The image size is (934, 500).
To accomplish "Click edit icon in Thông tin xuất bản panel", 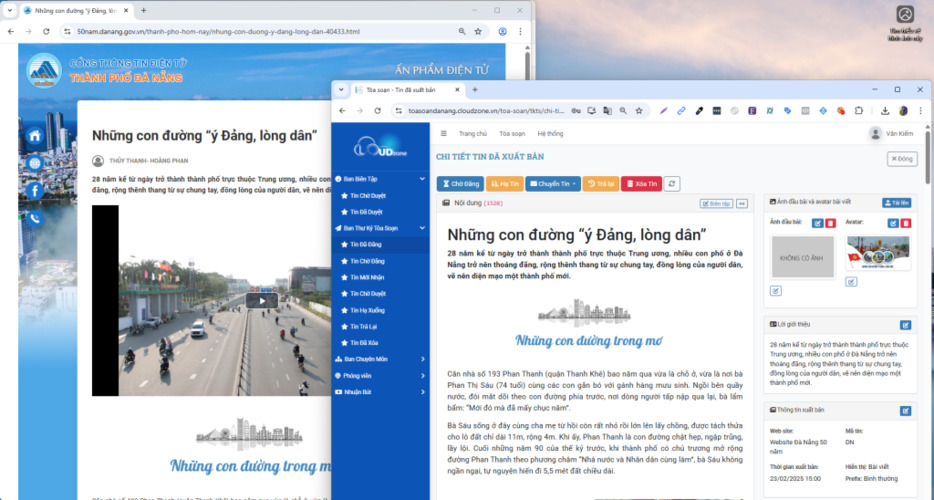I will (x=906, y=410).
